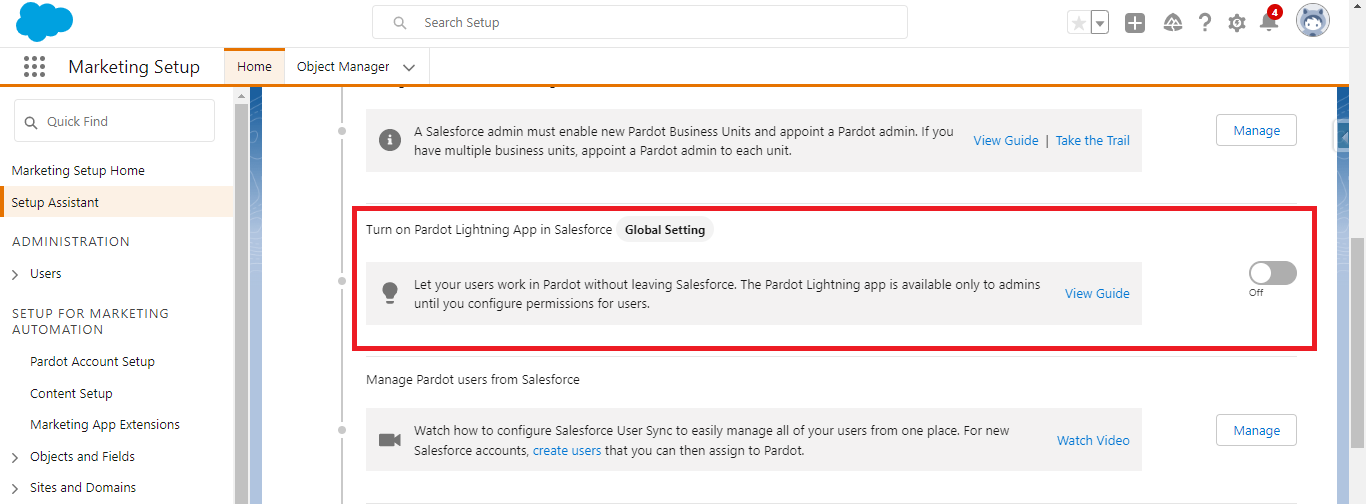Viewport: 1366px width, 504px height.
Task: Open the App Launcher grid icon
Action: (34, 67)
